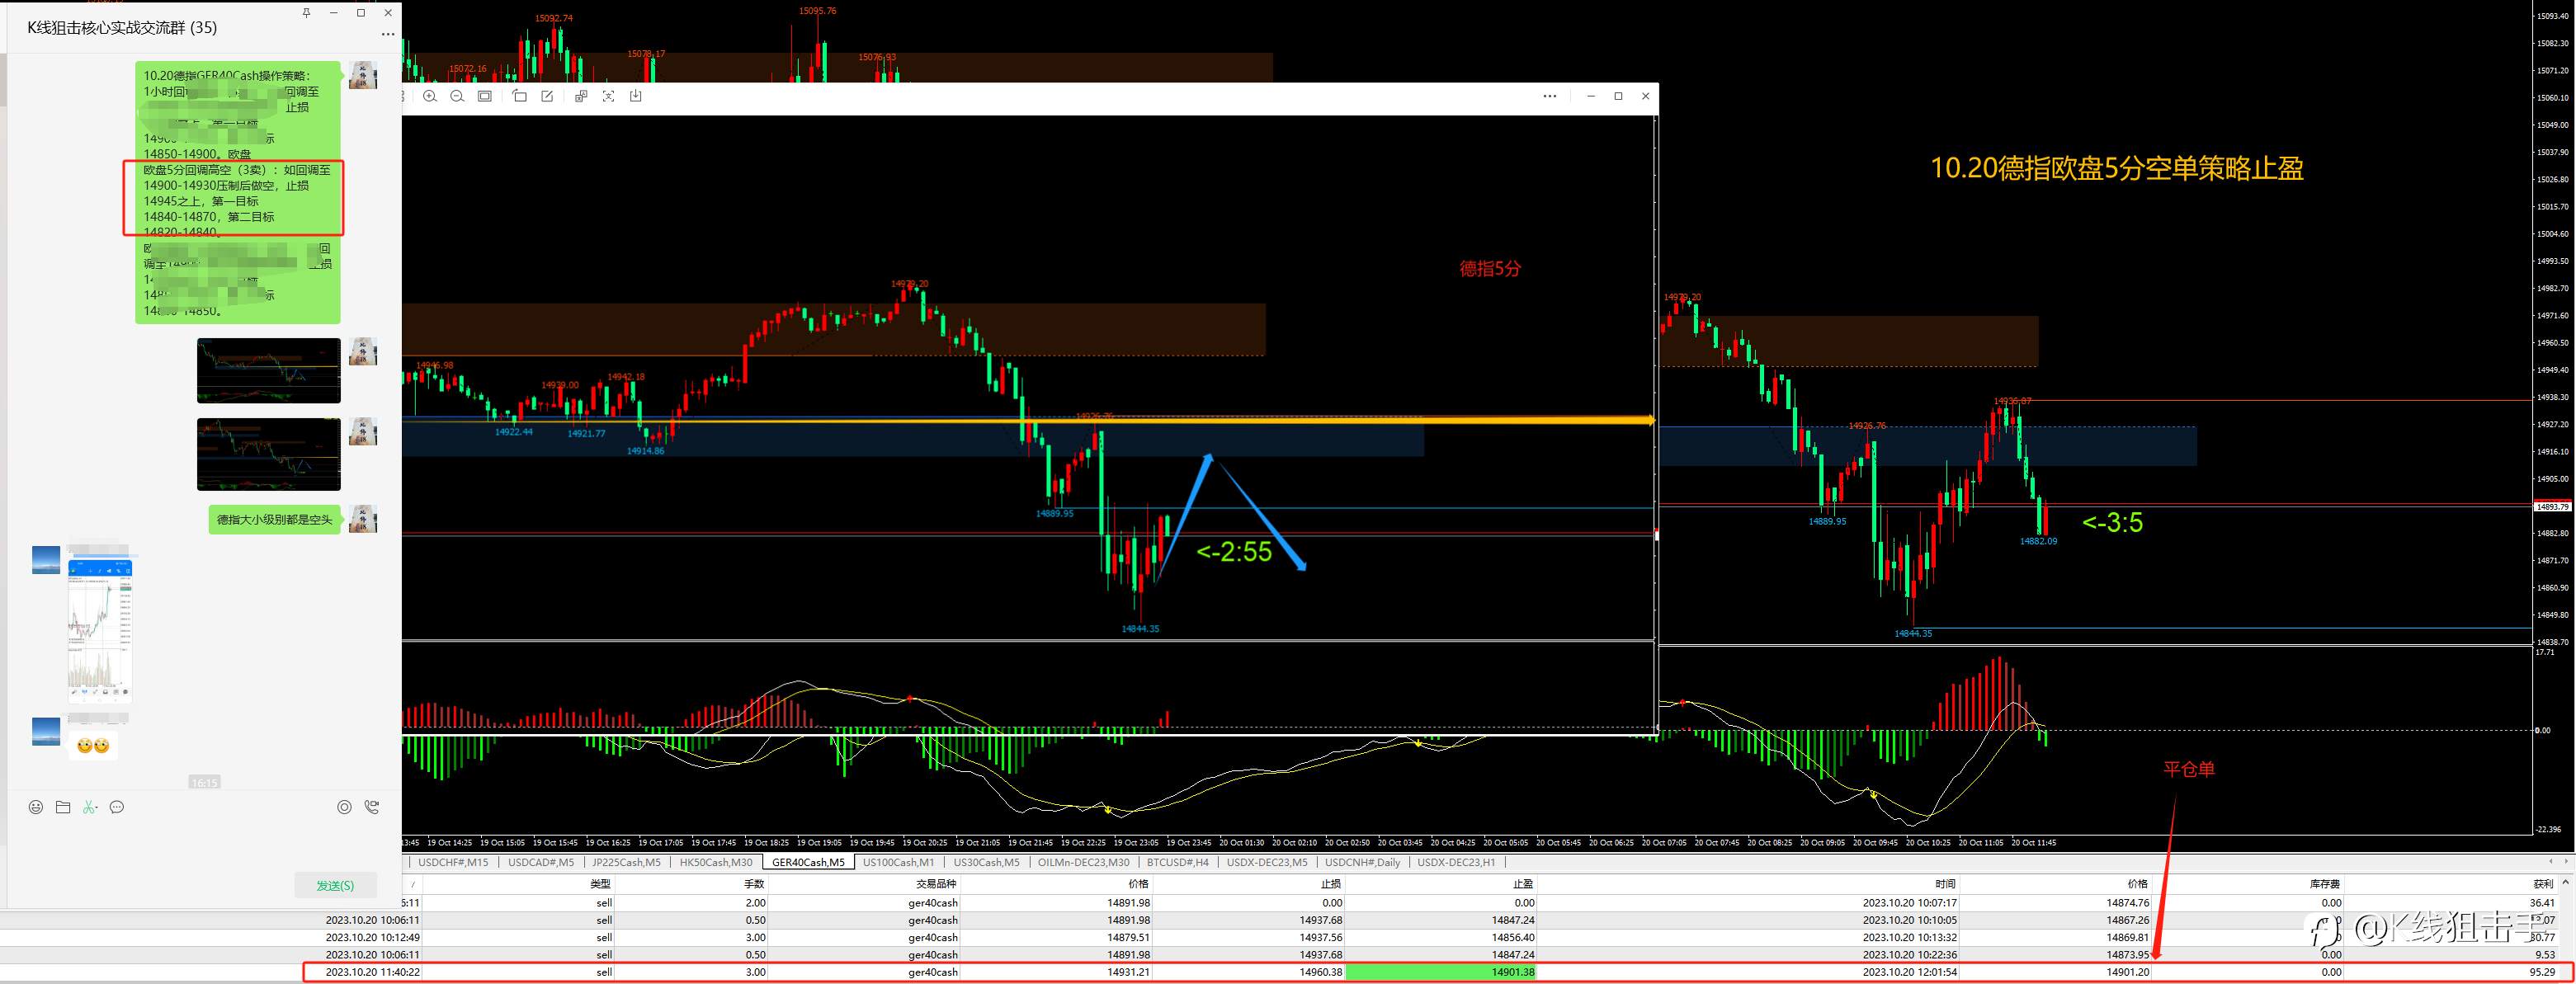Open the first chart thumbnail in chat
This screenshot has width=2576, height=984.
[269, 370]
